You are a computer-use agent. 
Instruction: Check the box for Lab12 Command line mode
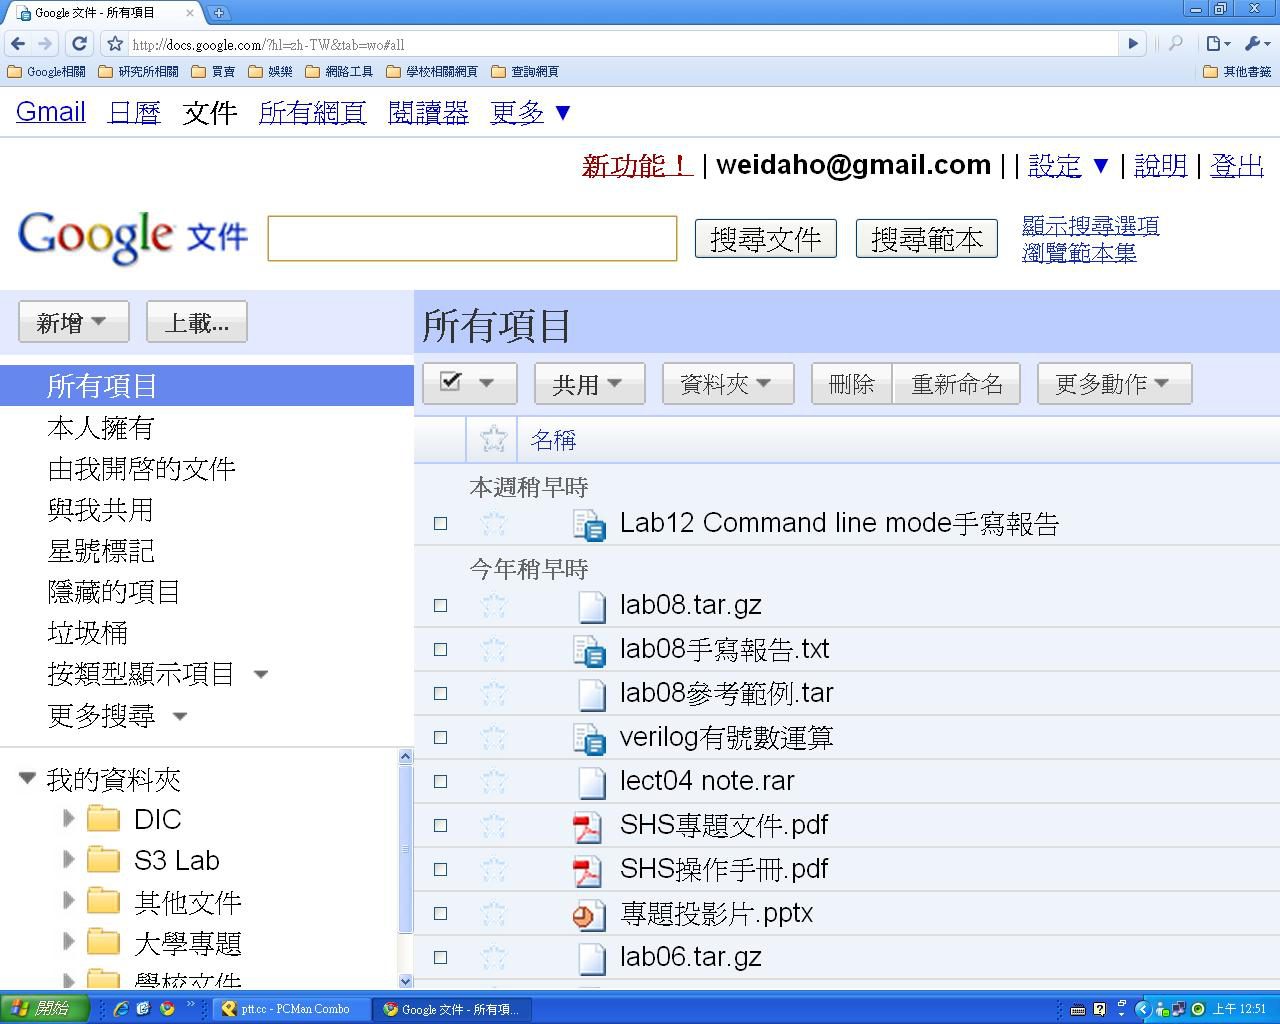440,523
